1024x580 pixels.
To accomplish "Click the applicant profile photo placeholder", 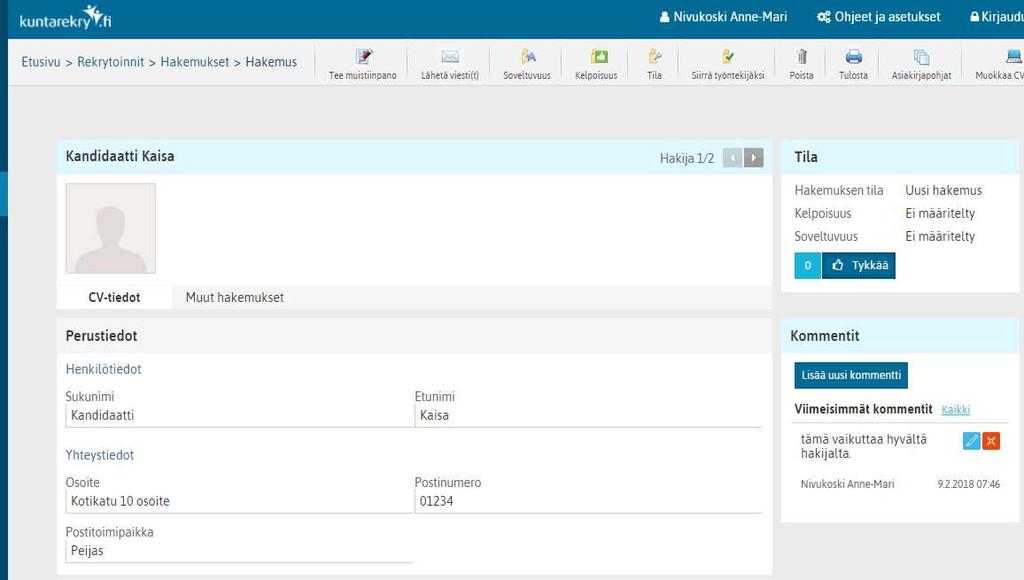I will 110,229.
